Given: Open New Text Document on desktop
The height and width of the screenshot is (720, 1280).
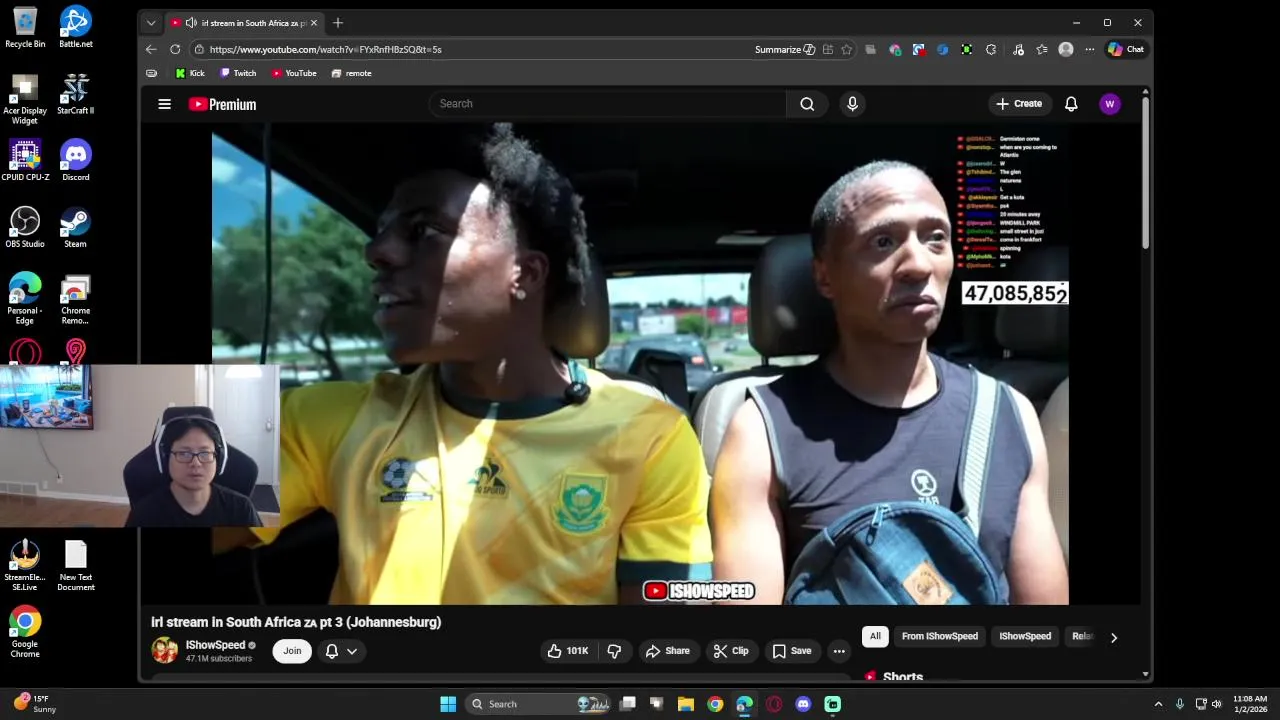Looking at the screenshot, I should (75, 566).
